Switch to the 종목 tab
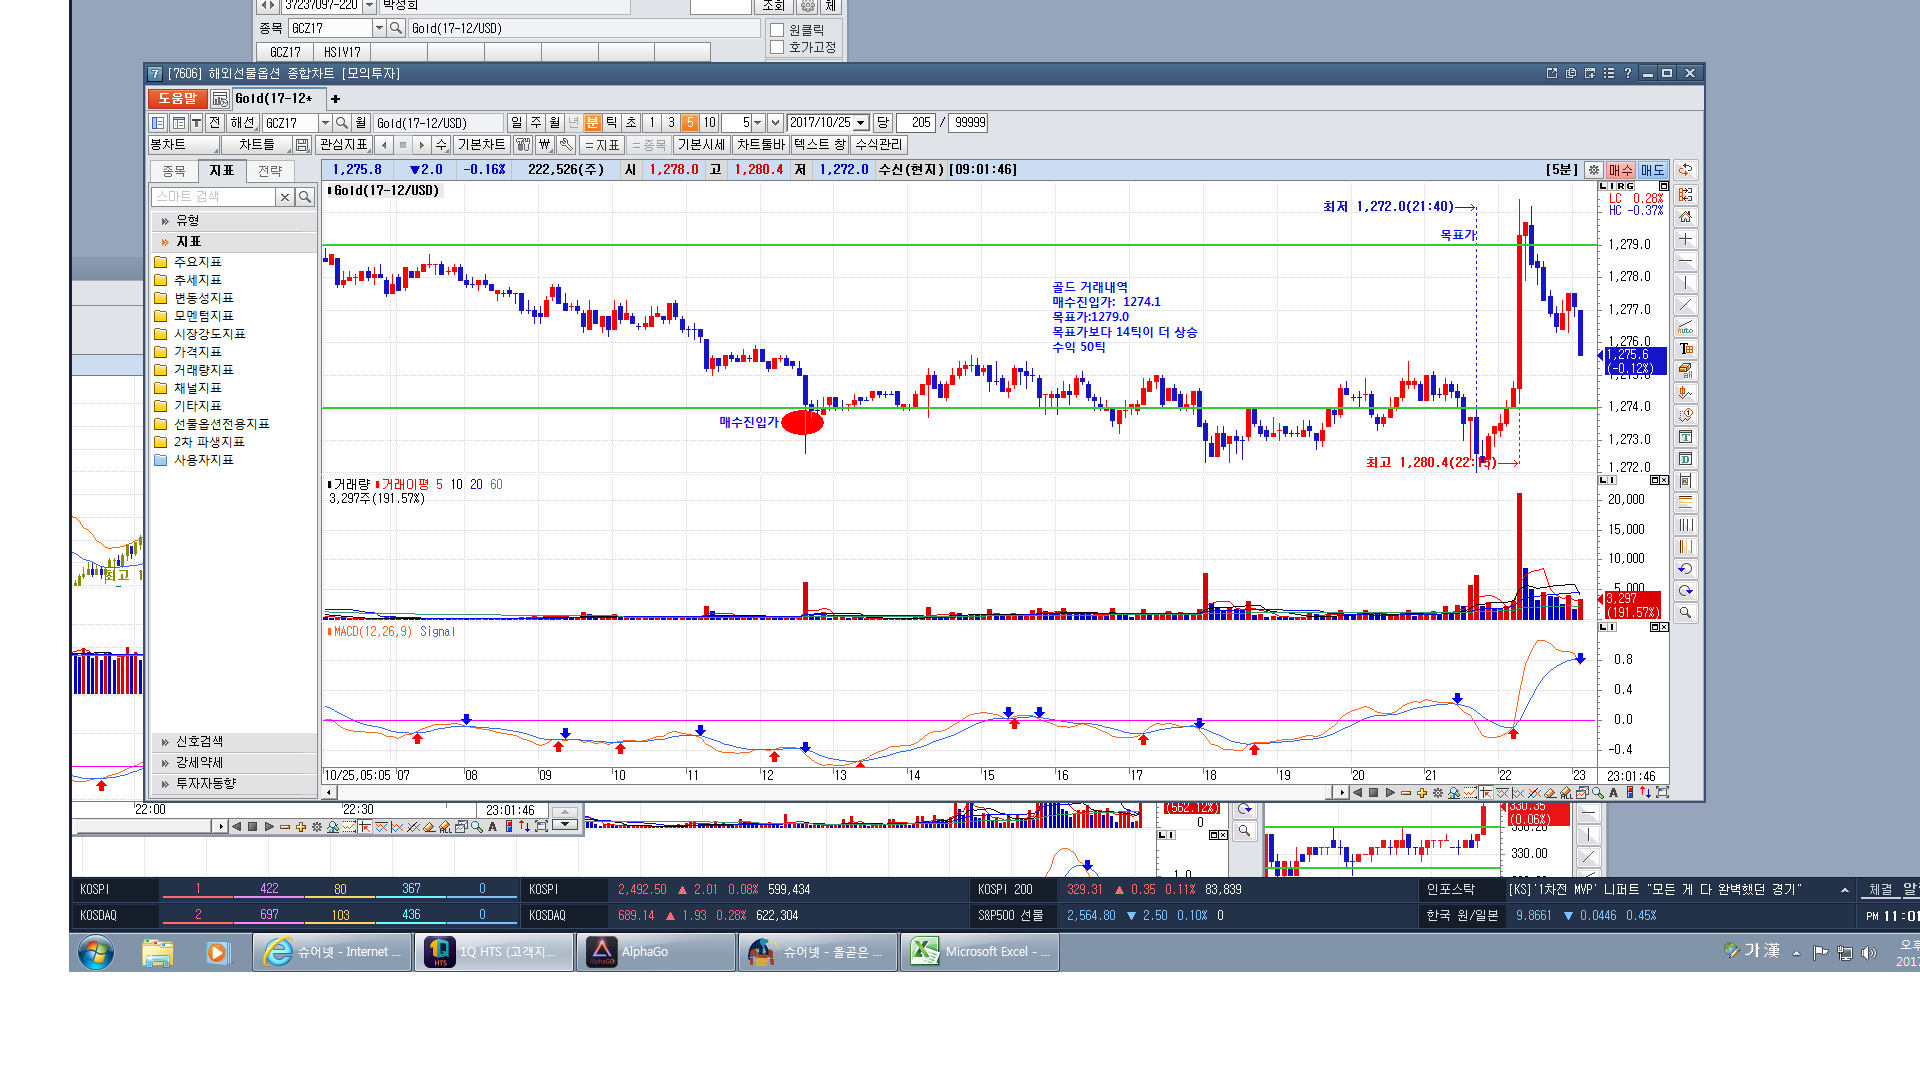The image size is (1920, 1080). tap(174, 171)
